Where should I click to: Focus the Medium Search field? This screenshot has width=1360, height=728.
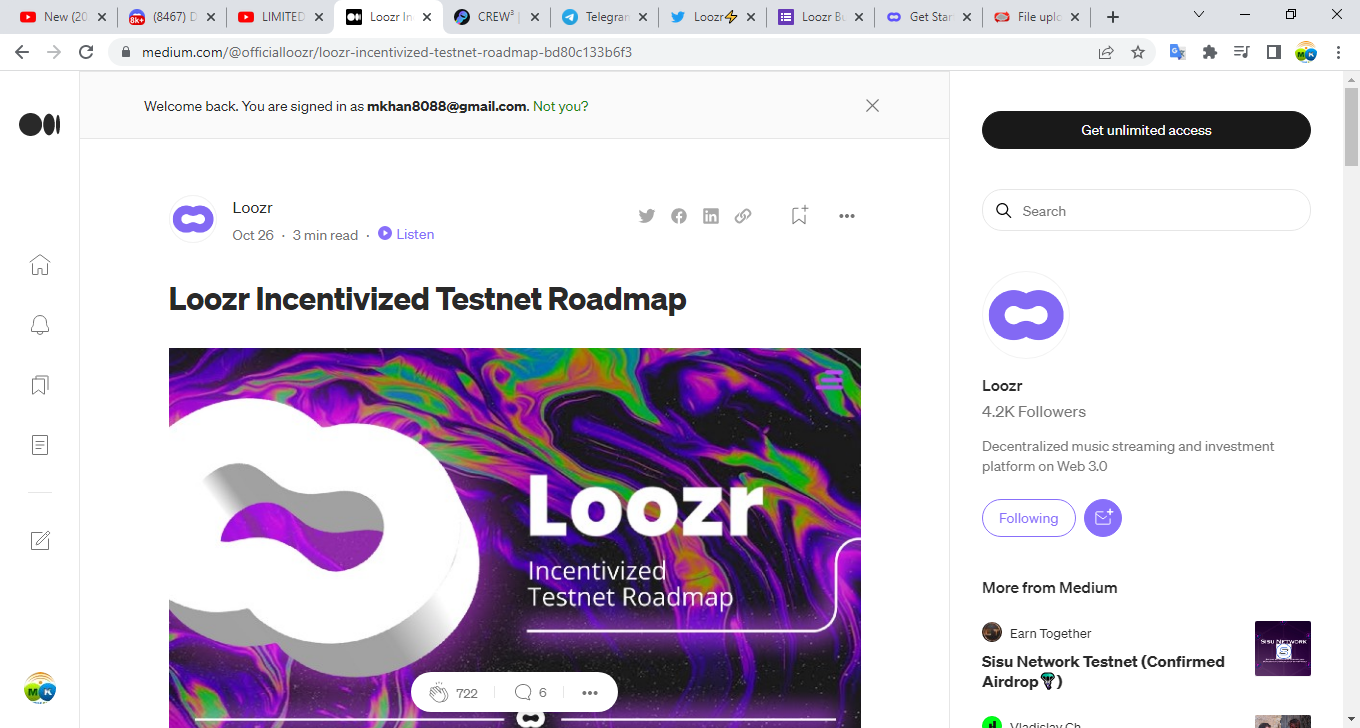point(1146,211)
